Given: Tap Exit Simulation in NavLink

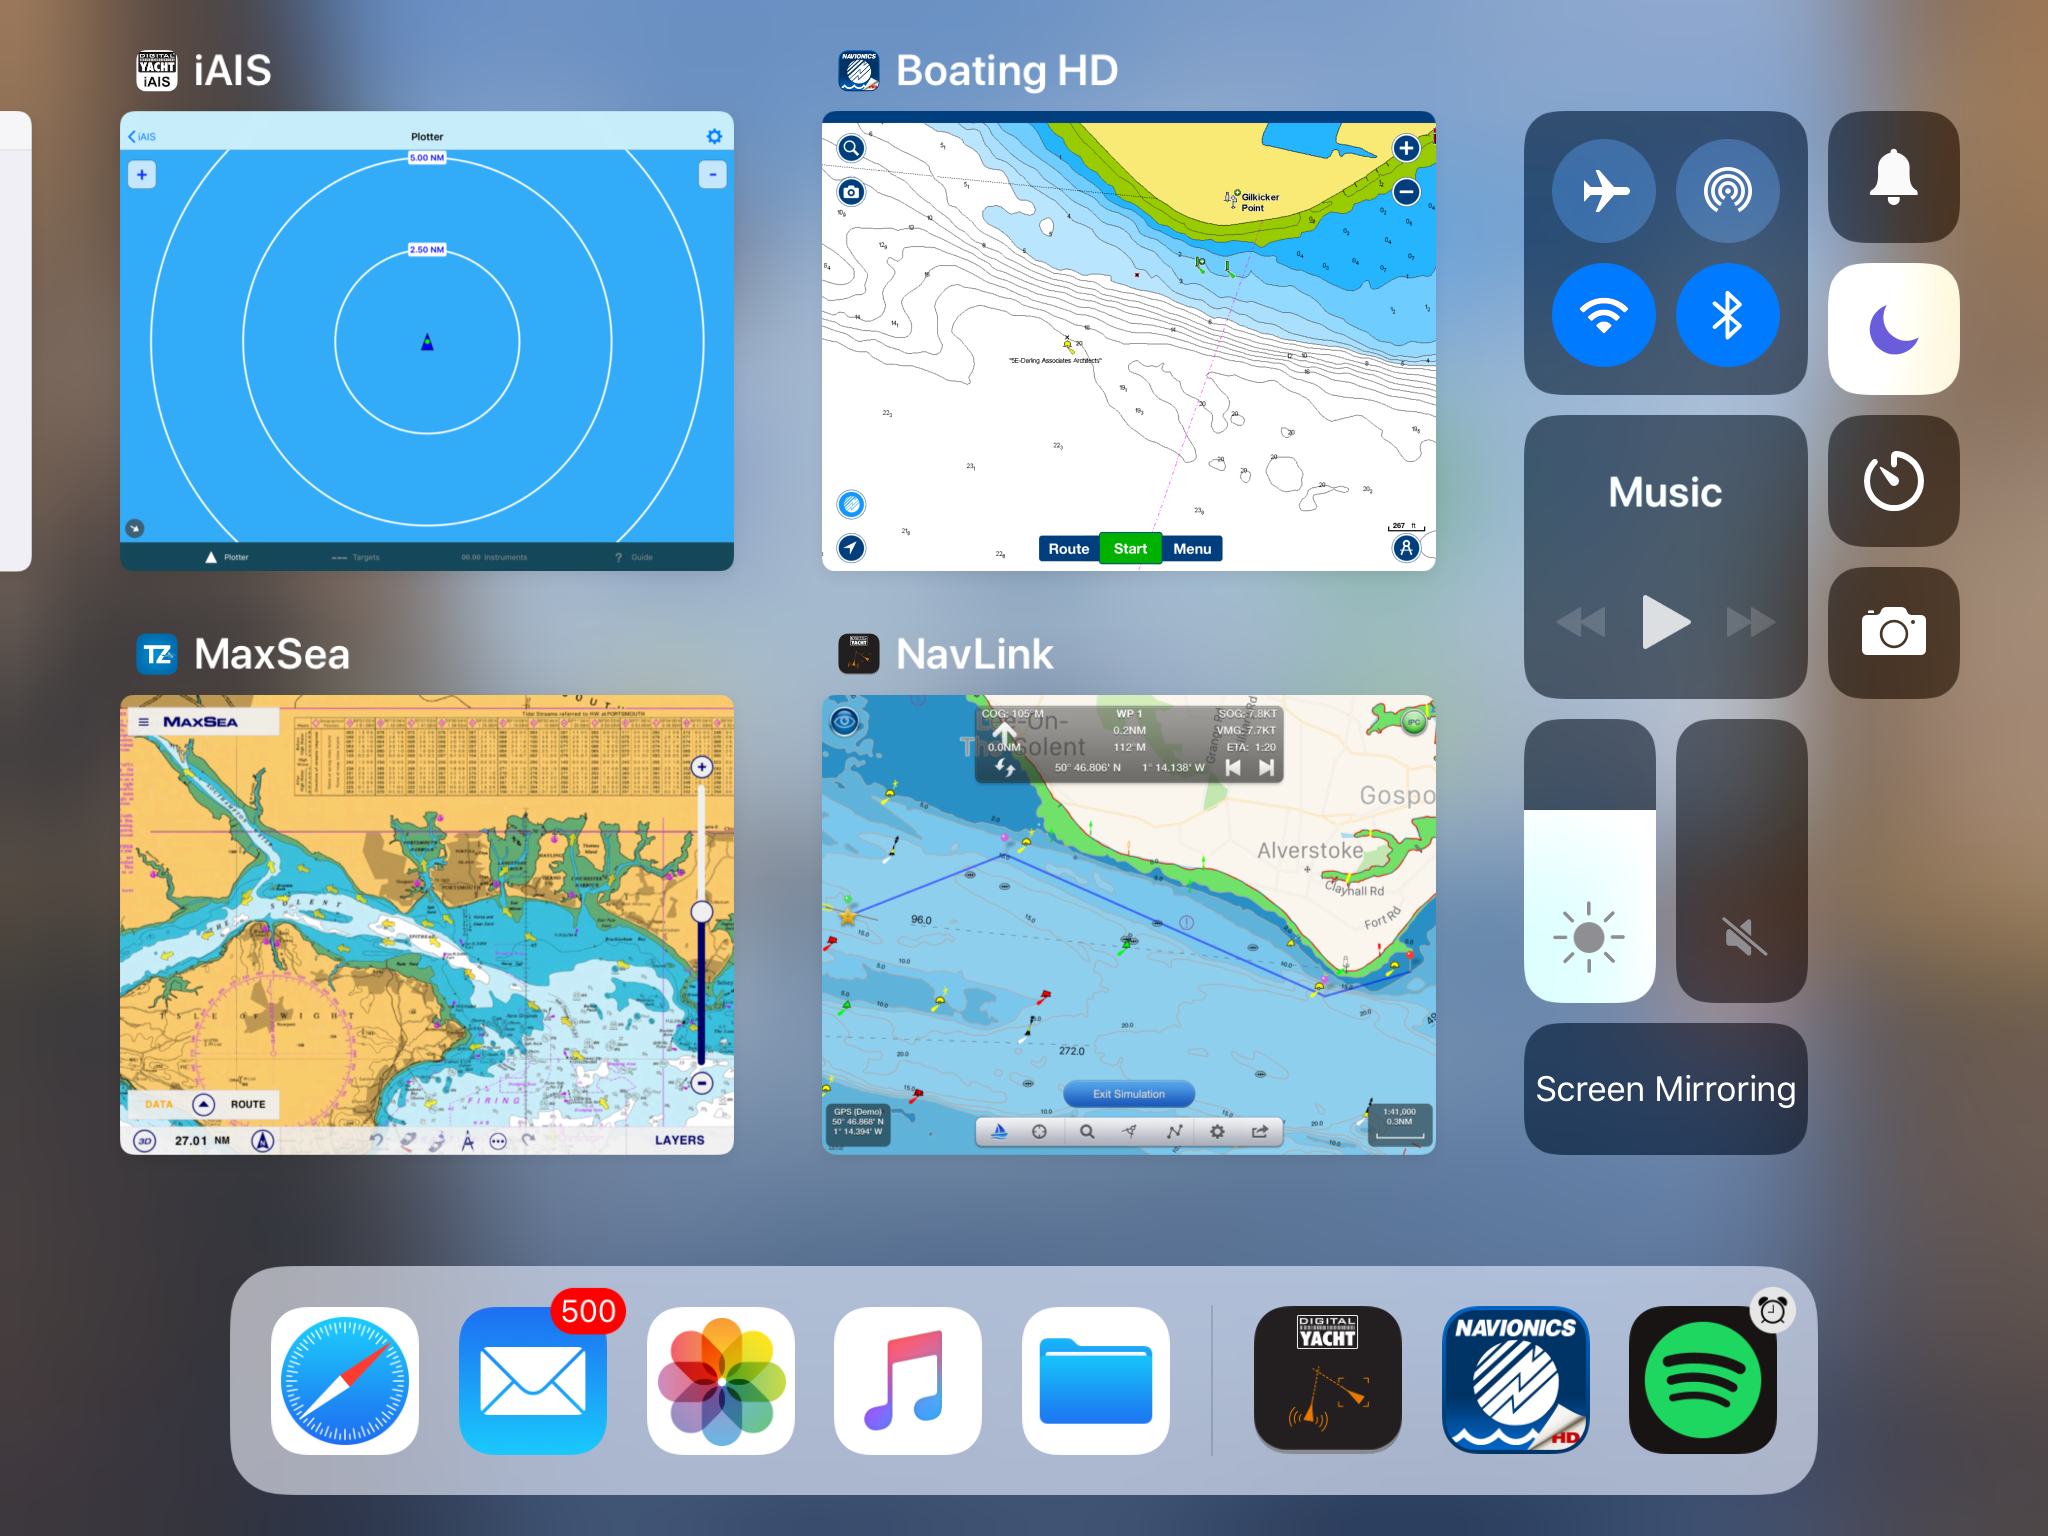Looking at the screenshot, I should (x=1128, y=1093).
